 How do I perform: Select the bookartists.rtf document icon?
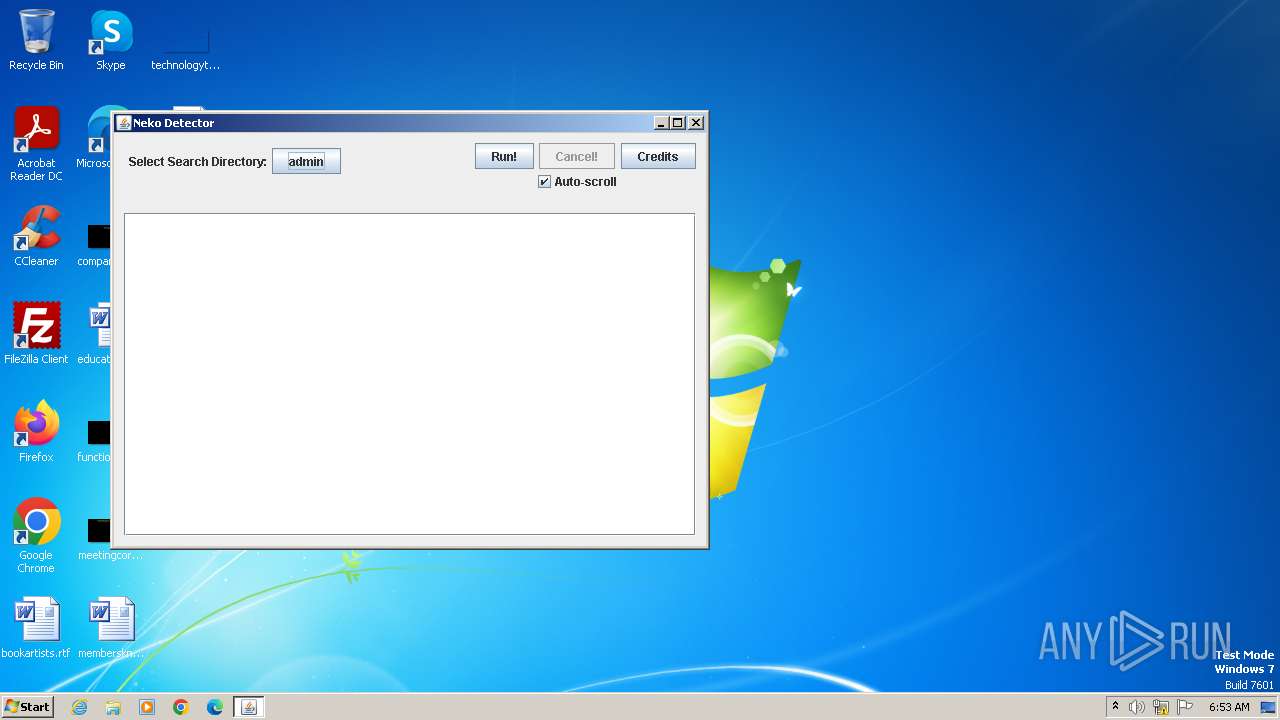click(36, 628)
